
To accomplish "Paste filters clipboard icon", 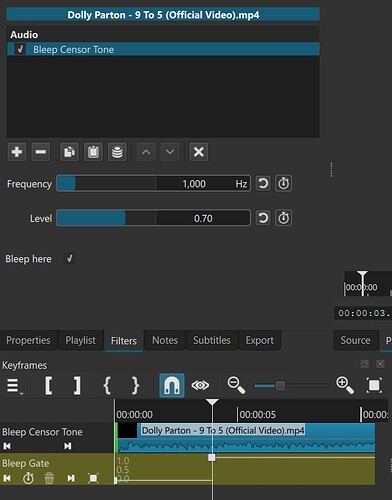I will tap(93, 152).
